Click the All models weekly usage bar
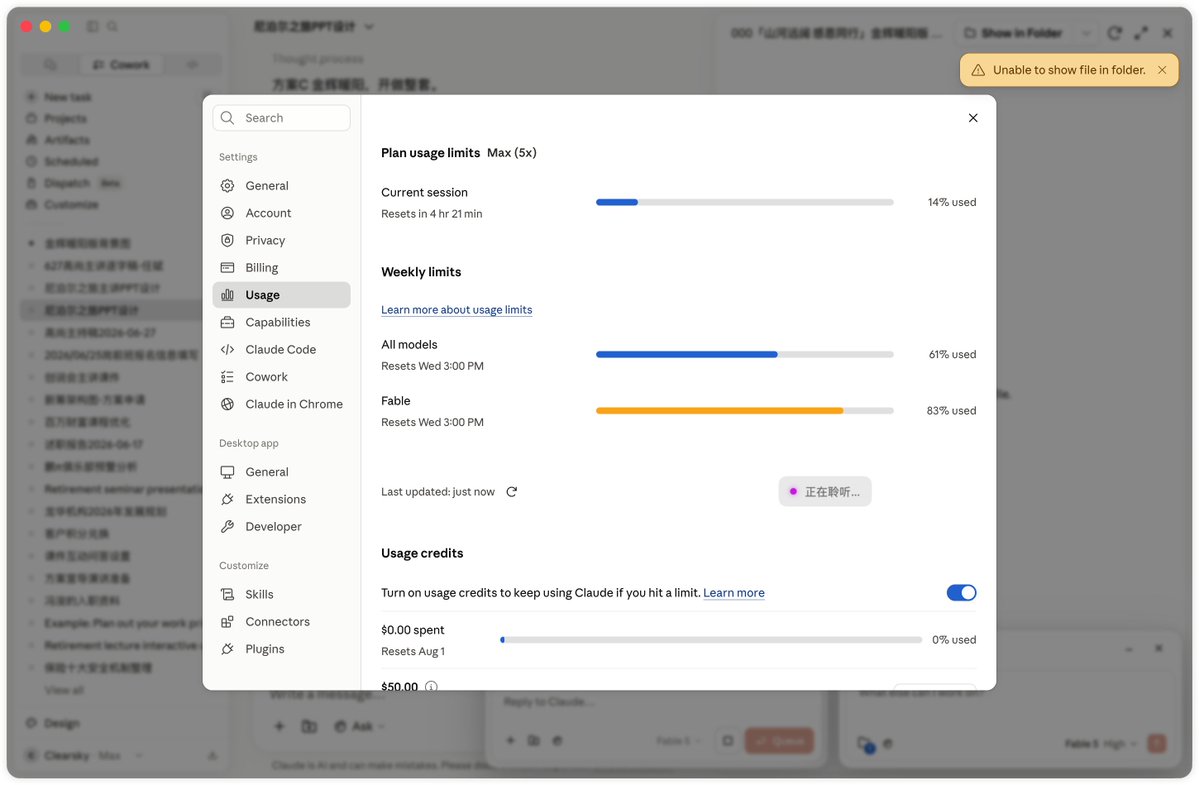Screen dimensions: 1199x785 pos(744,355)
